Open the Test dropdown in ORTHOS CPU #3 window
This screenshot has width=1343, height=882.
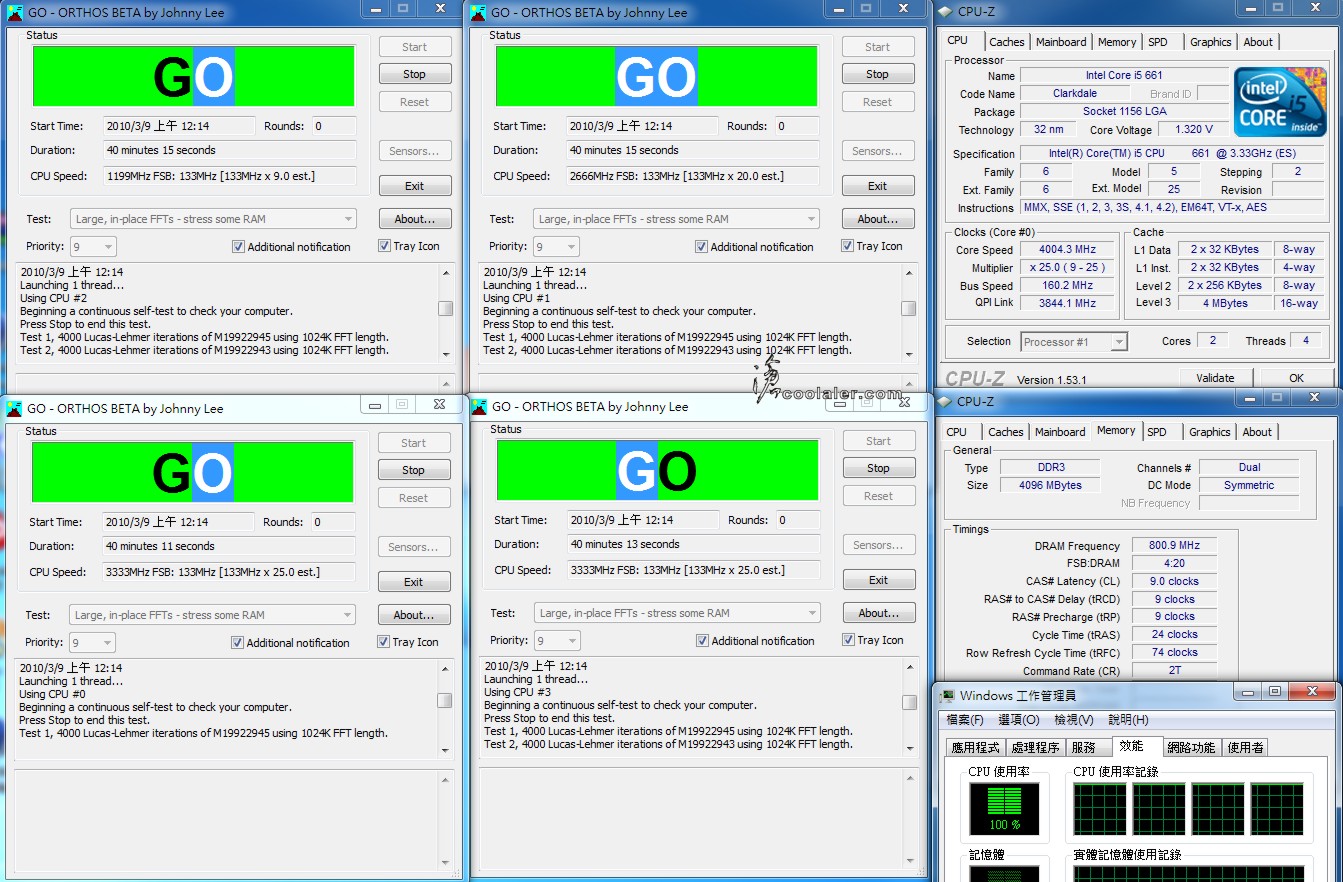click(x=677, y=613)
